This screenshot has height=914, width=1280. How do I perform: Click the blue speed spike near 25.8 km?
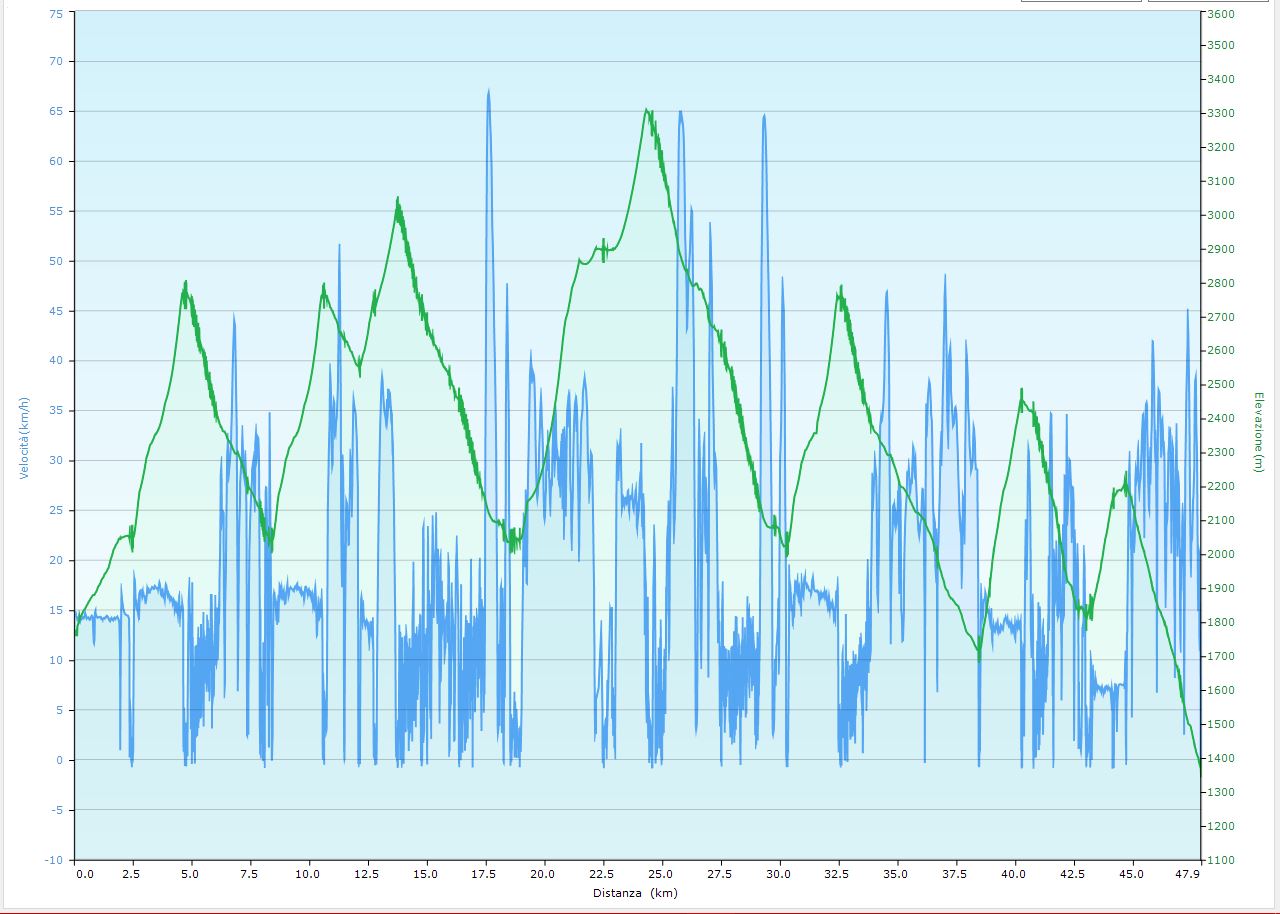680,113
